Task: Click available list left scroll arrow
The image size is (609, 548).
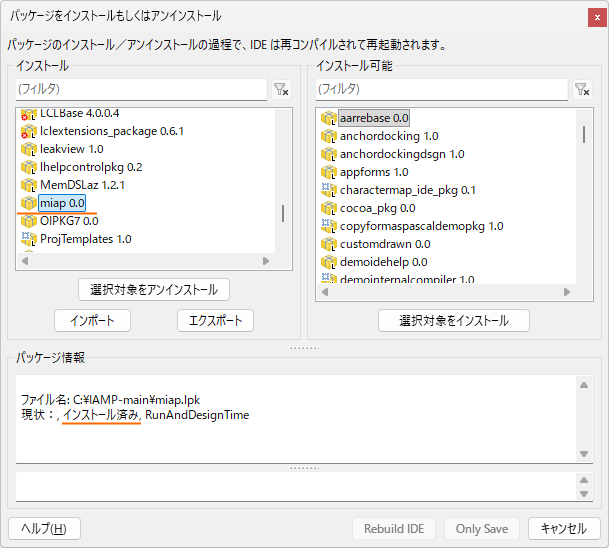Action: pos(325,292)
